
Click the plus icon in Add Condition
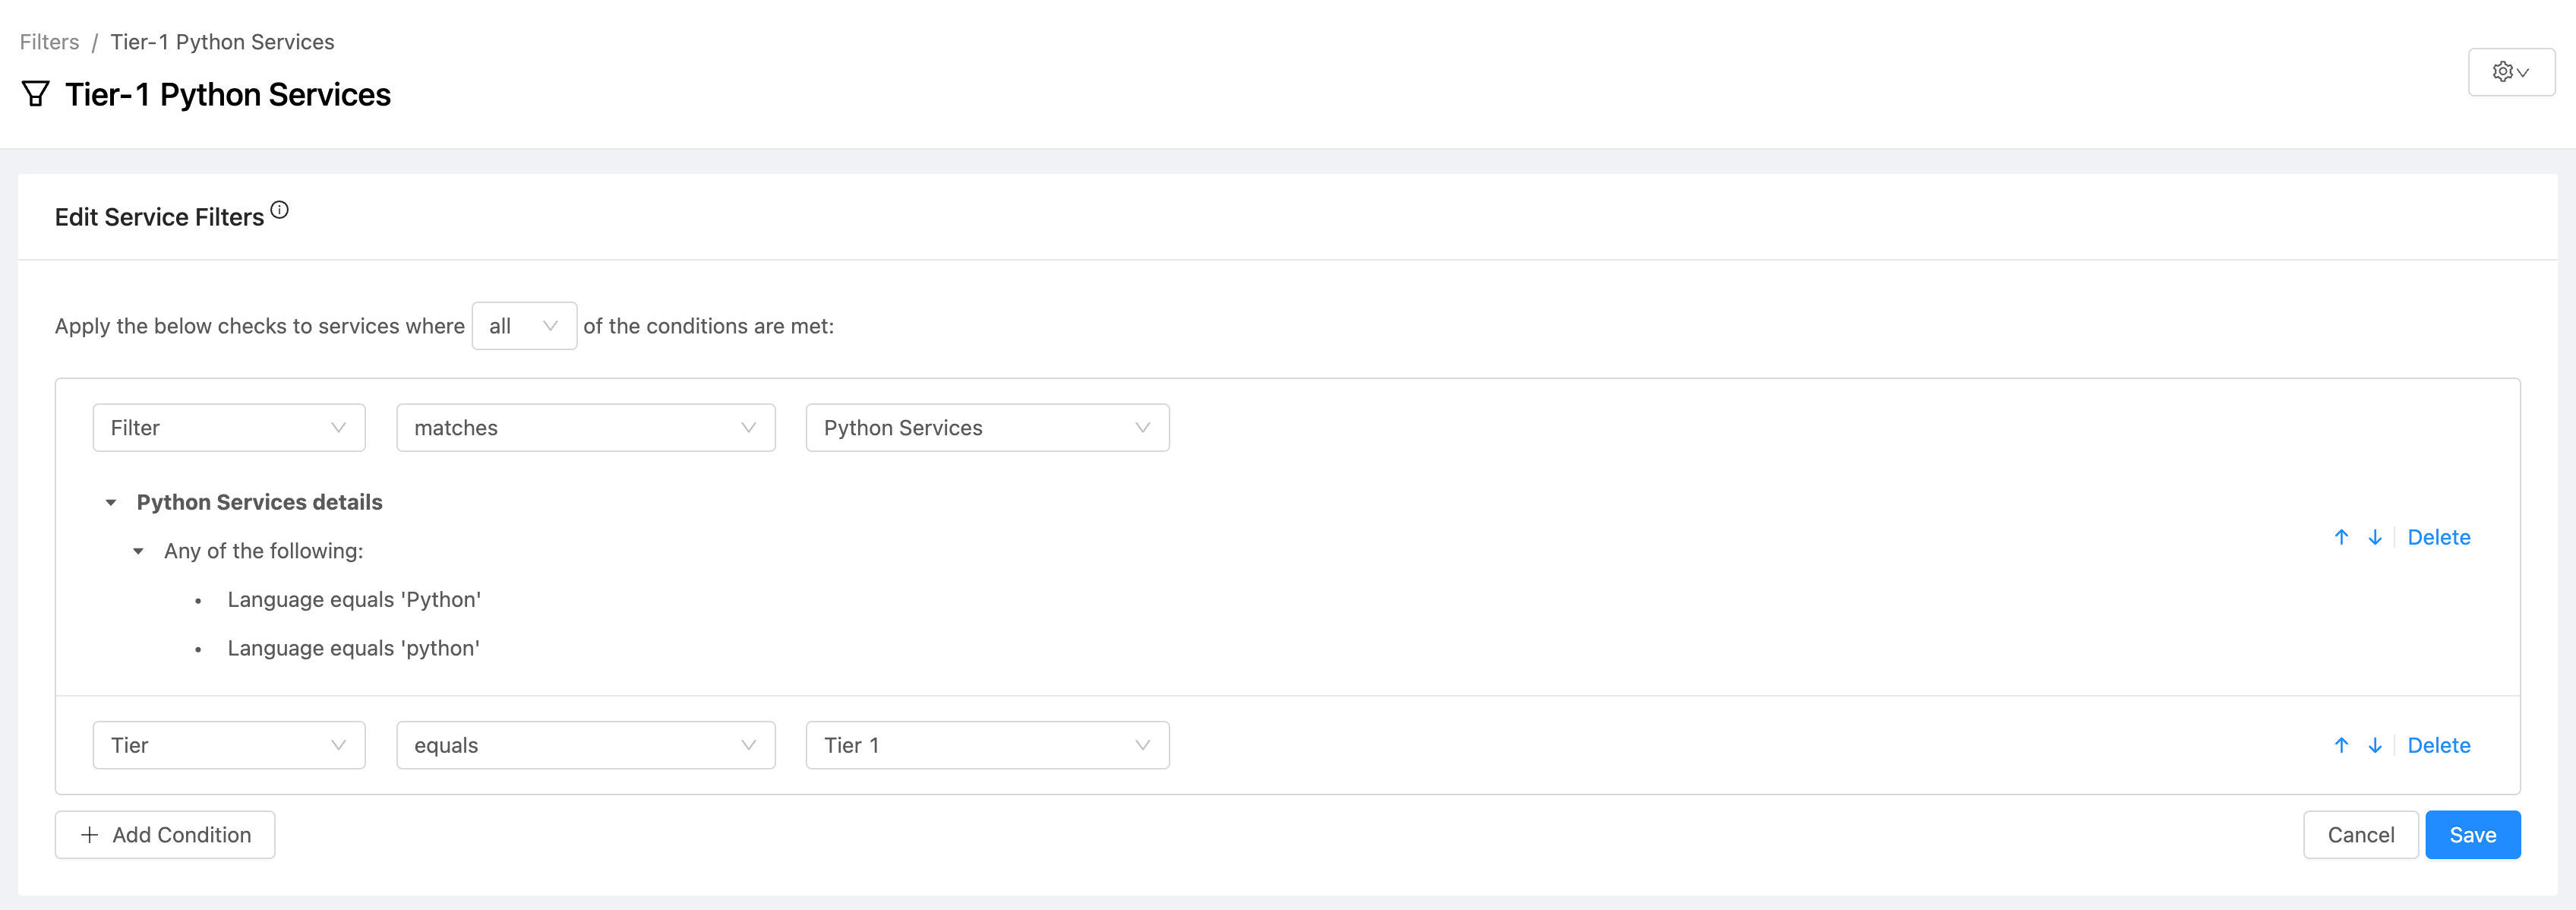click(90, 835)
